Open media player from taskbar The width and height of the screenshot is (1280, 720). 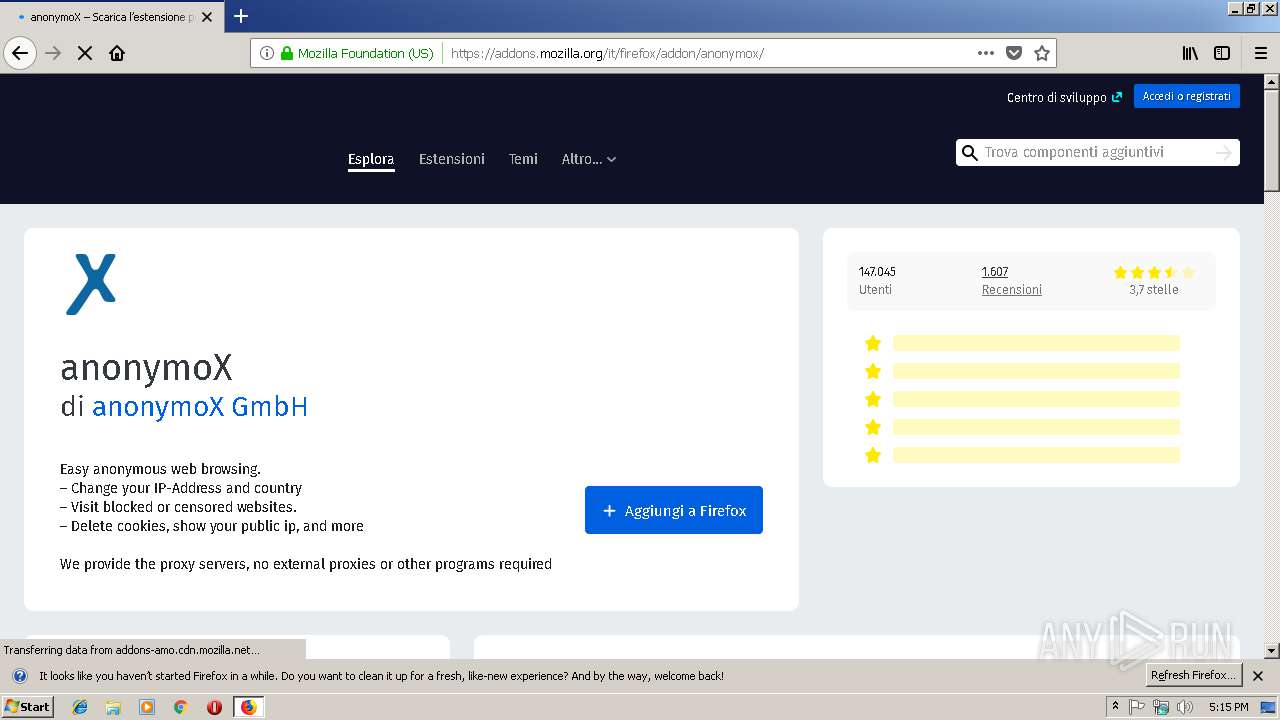point(147,707)
